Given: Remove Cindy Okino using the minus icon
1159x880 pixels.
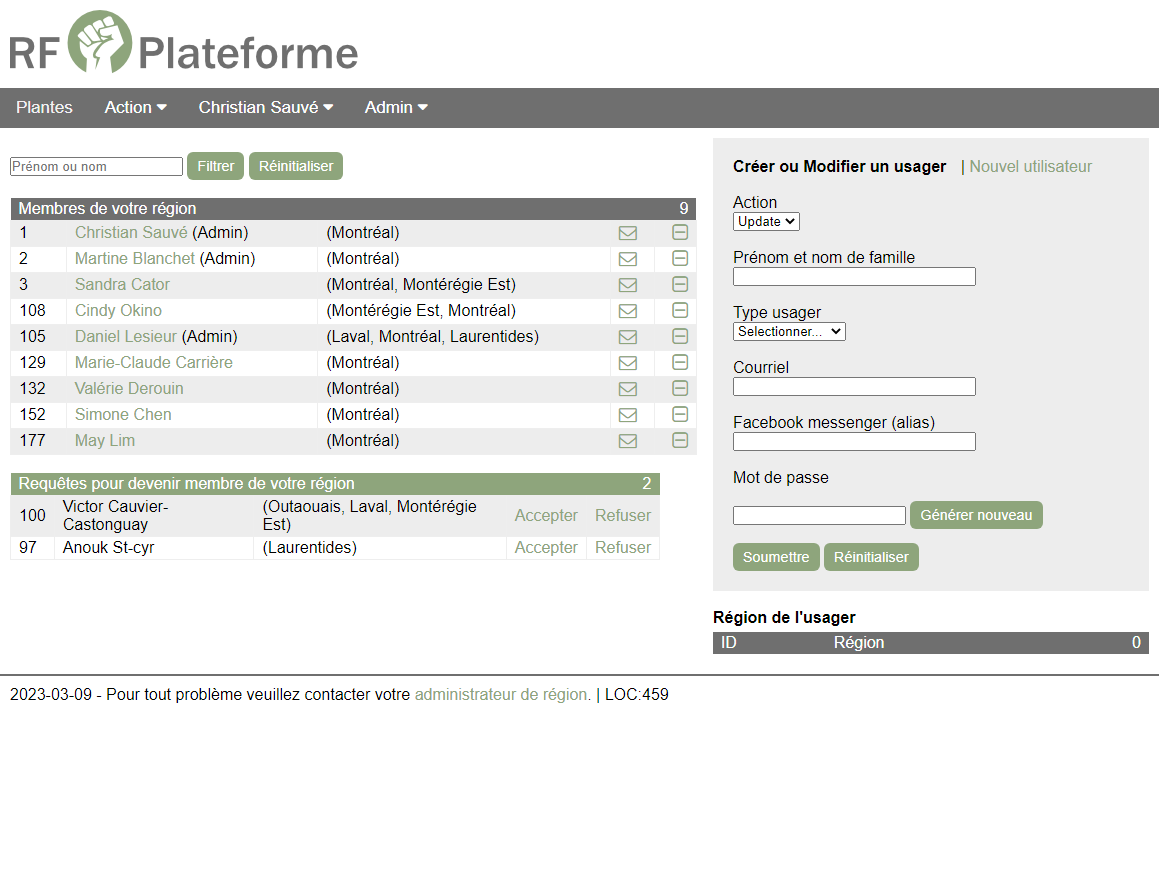Looking at the screenshot, I should tap(680, 310).
